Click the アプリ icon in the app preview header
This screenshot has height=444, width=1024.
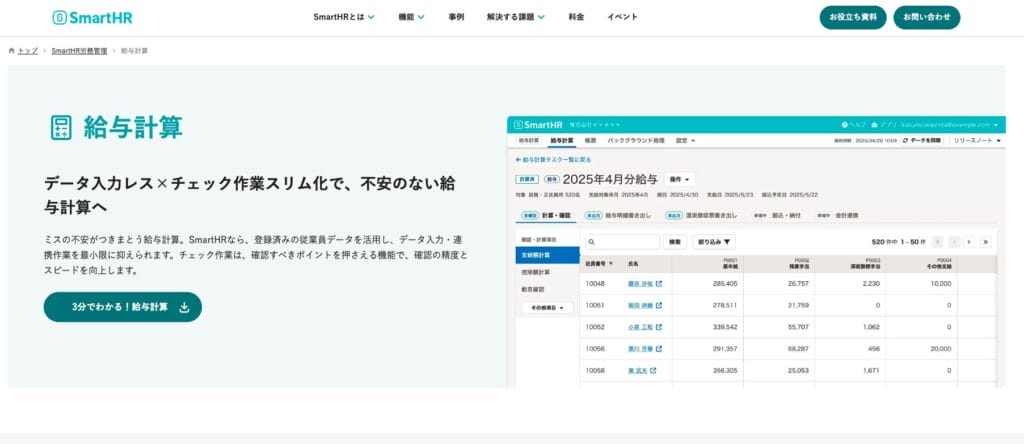tap(874, 125)
